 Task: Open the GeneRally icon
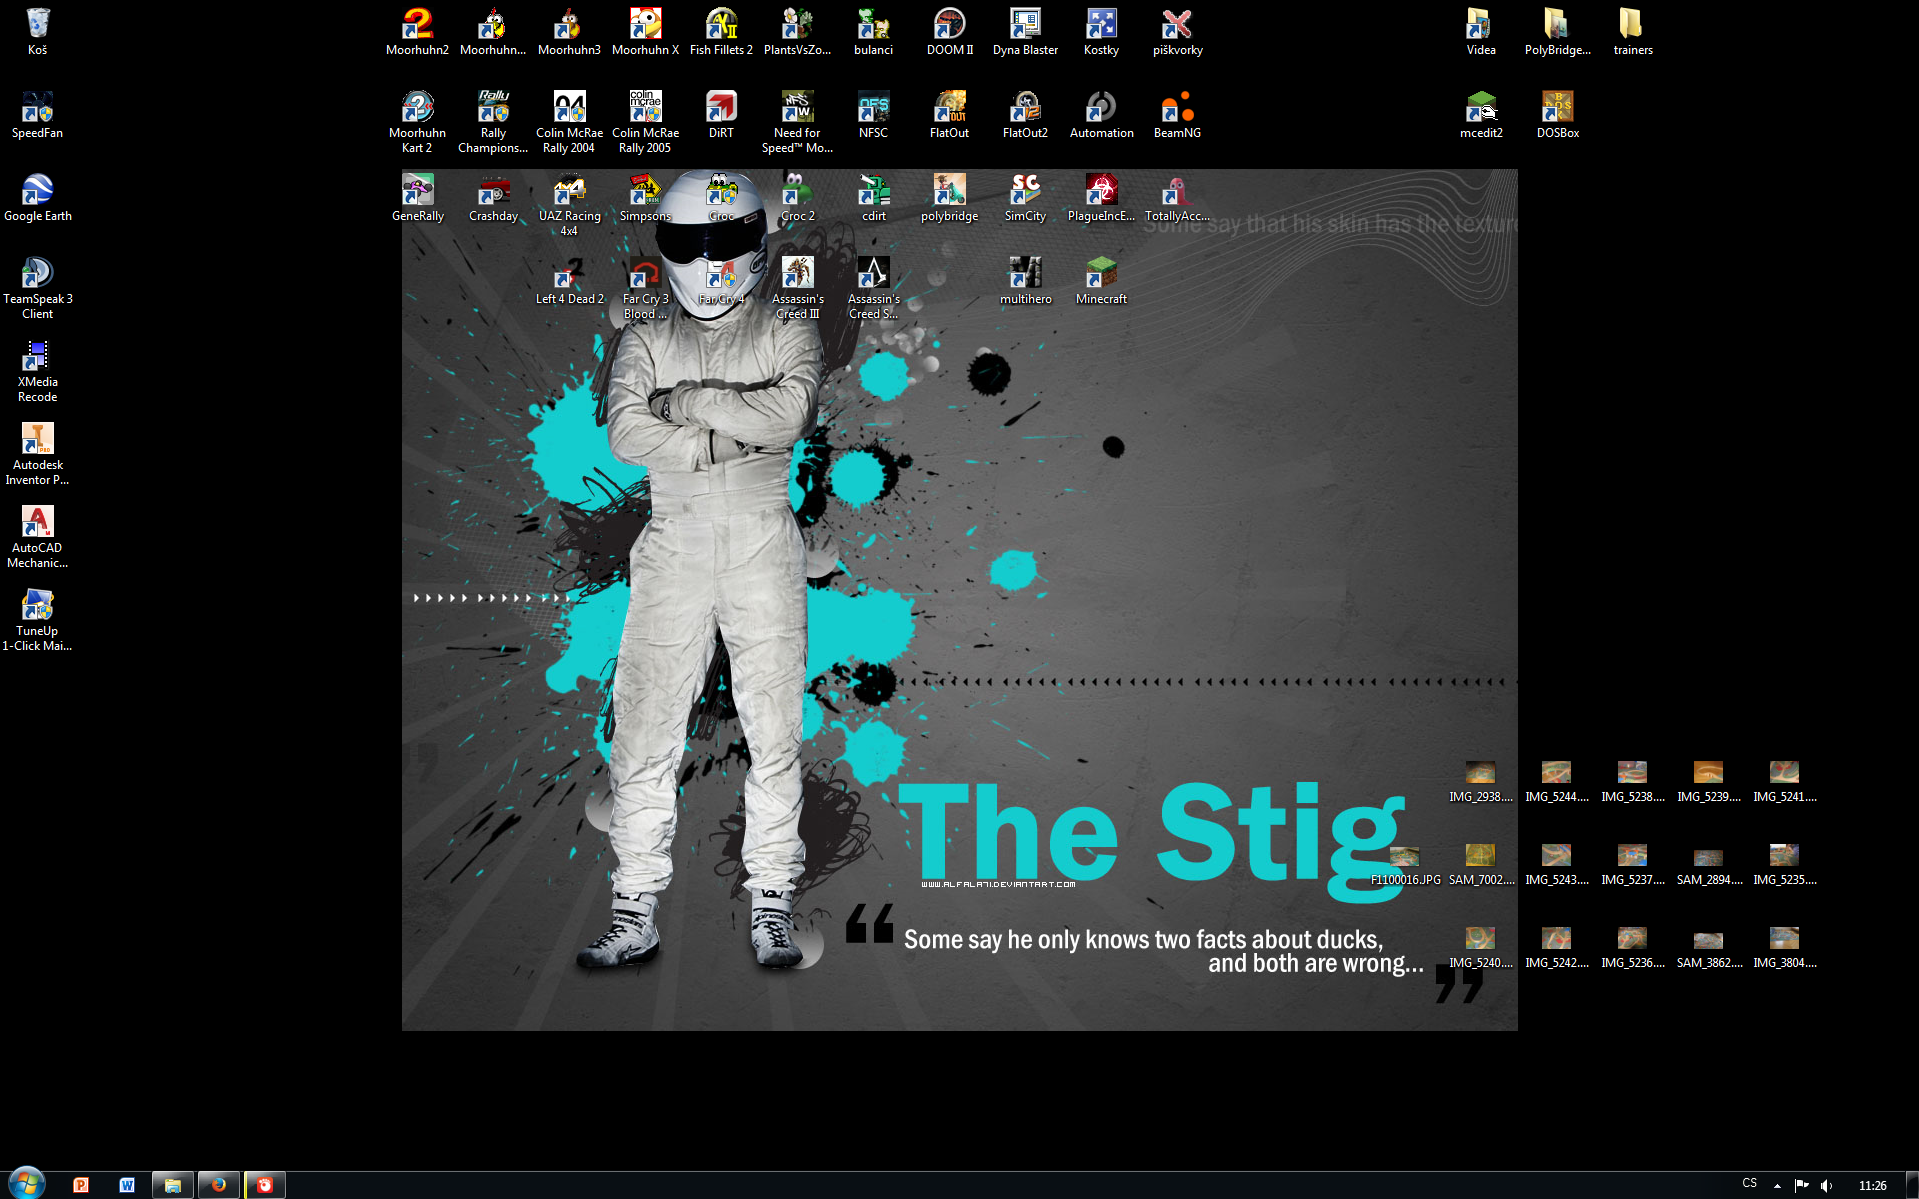[x=417, y=198]
